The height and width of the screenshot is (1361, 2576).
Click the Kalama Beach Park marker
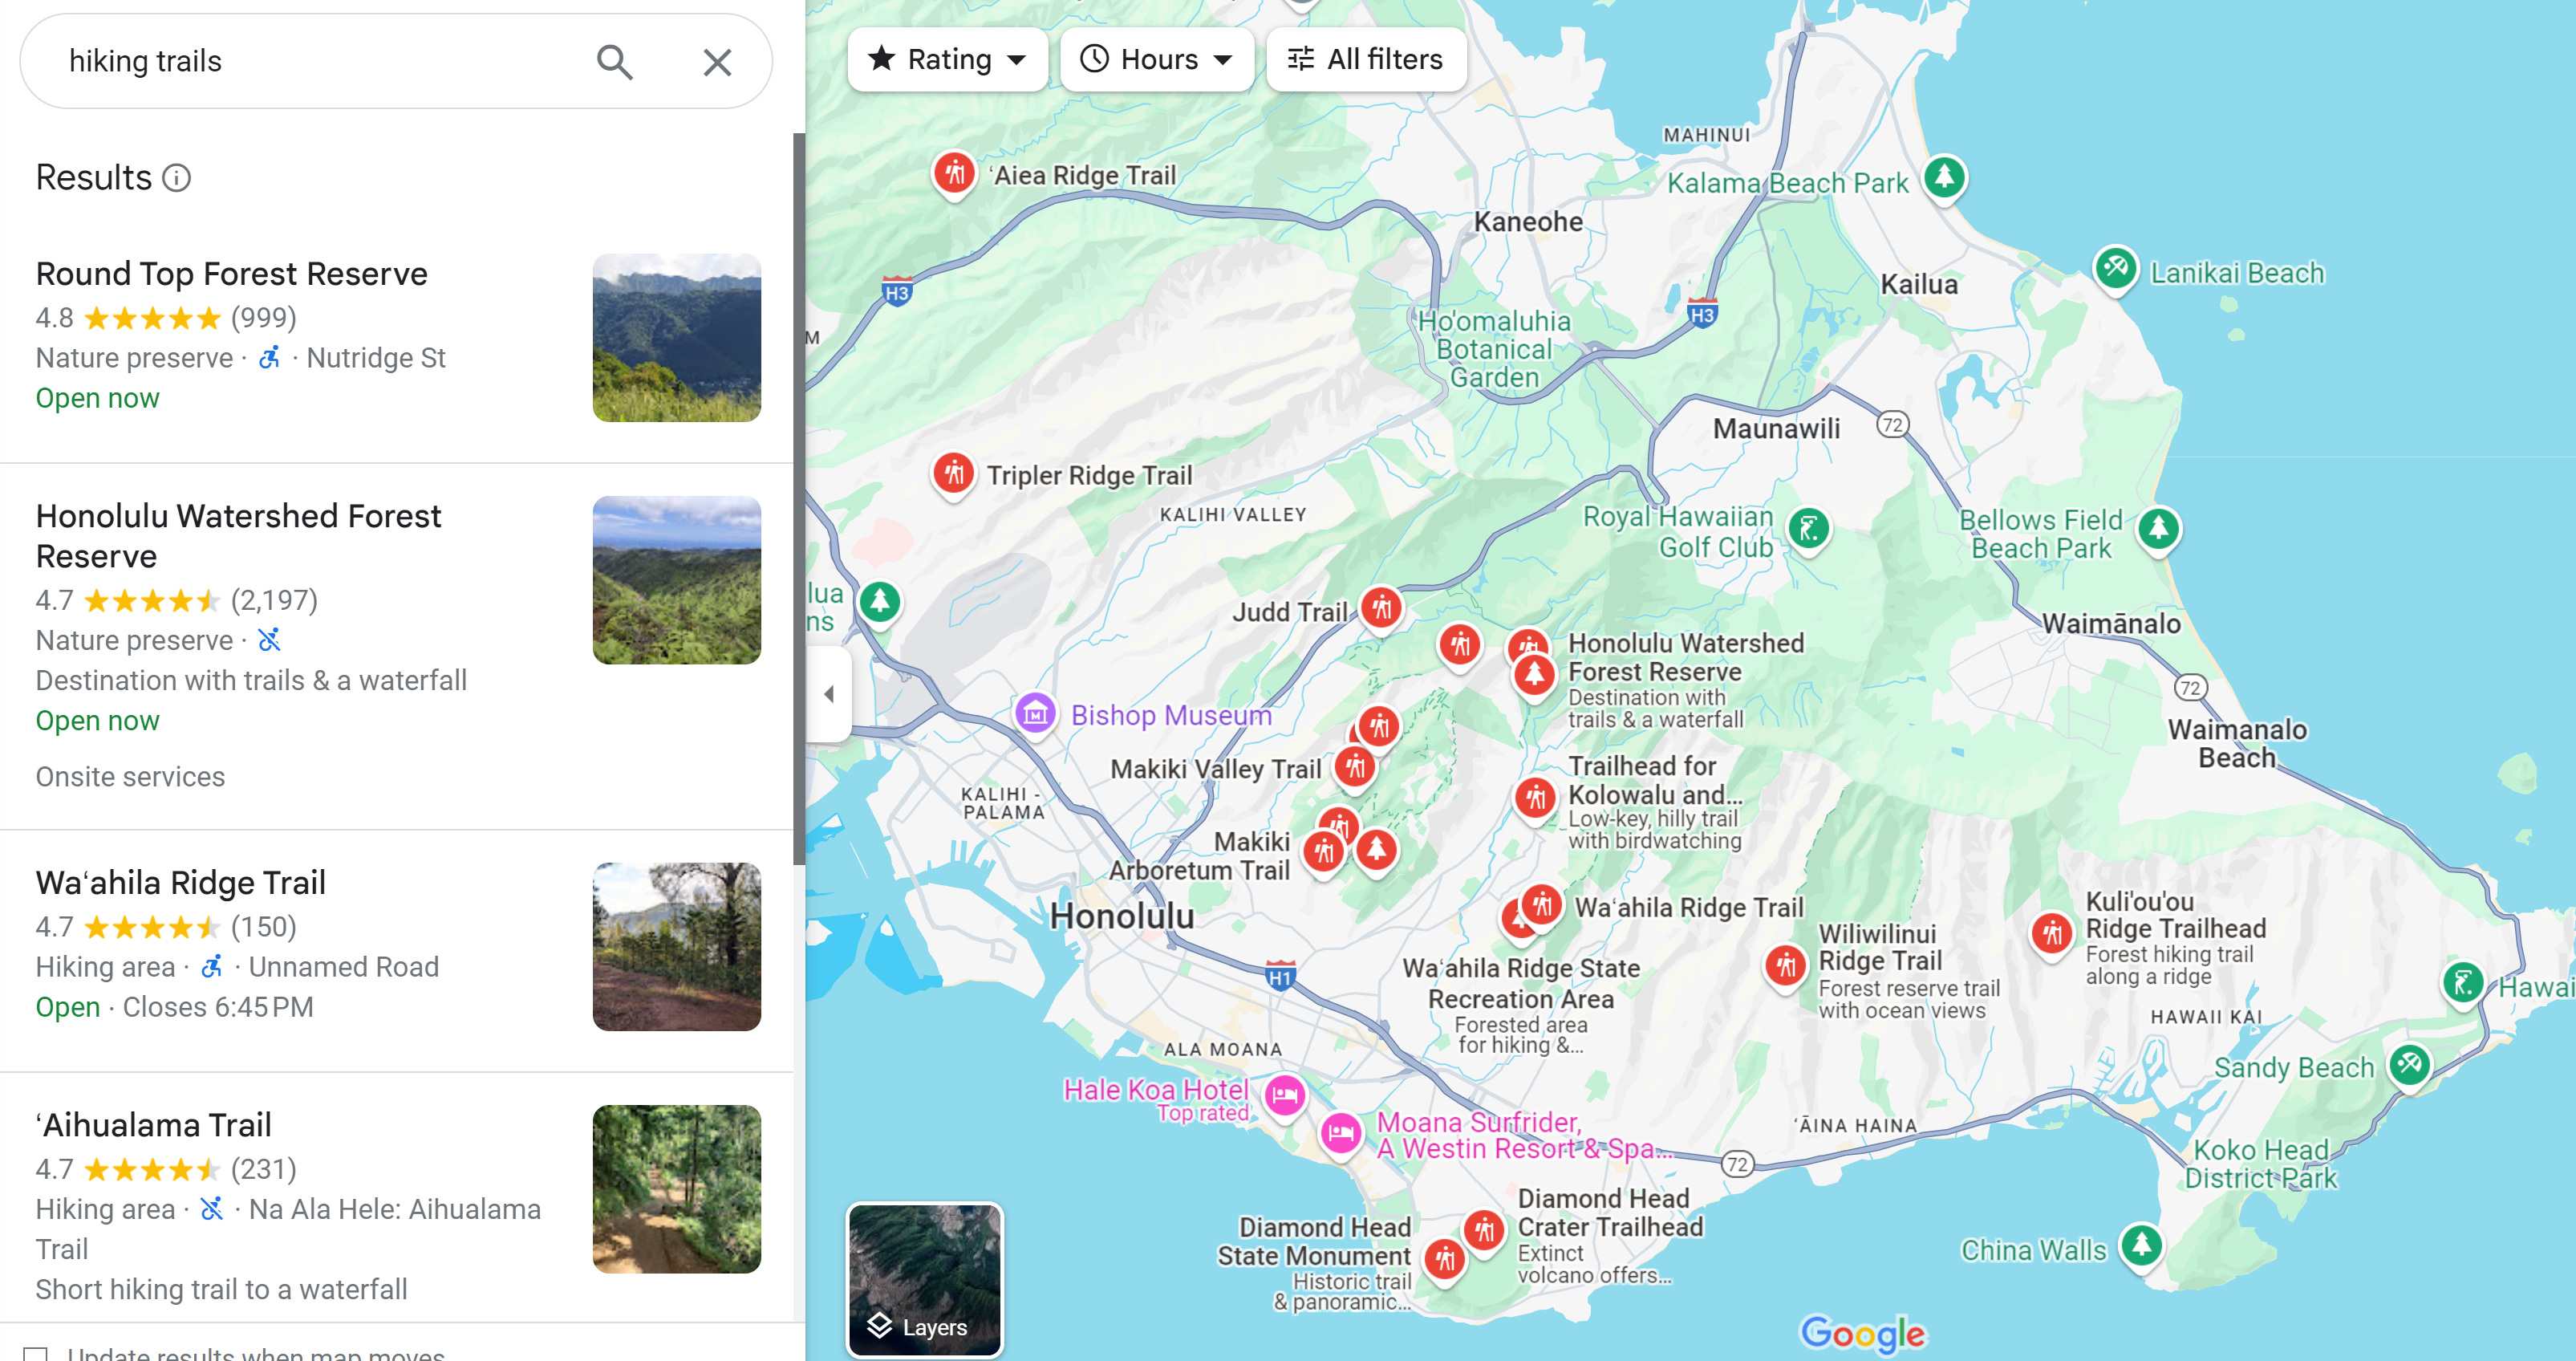(x=1944, y=179)
